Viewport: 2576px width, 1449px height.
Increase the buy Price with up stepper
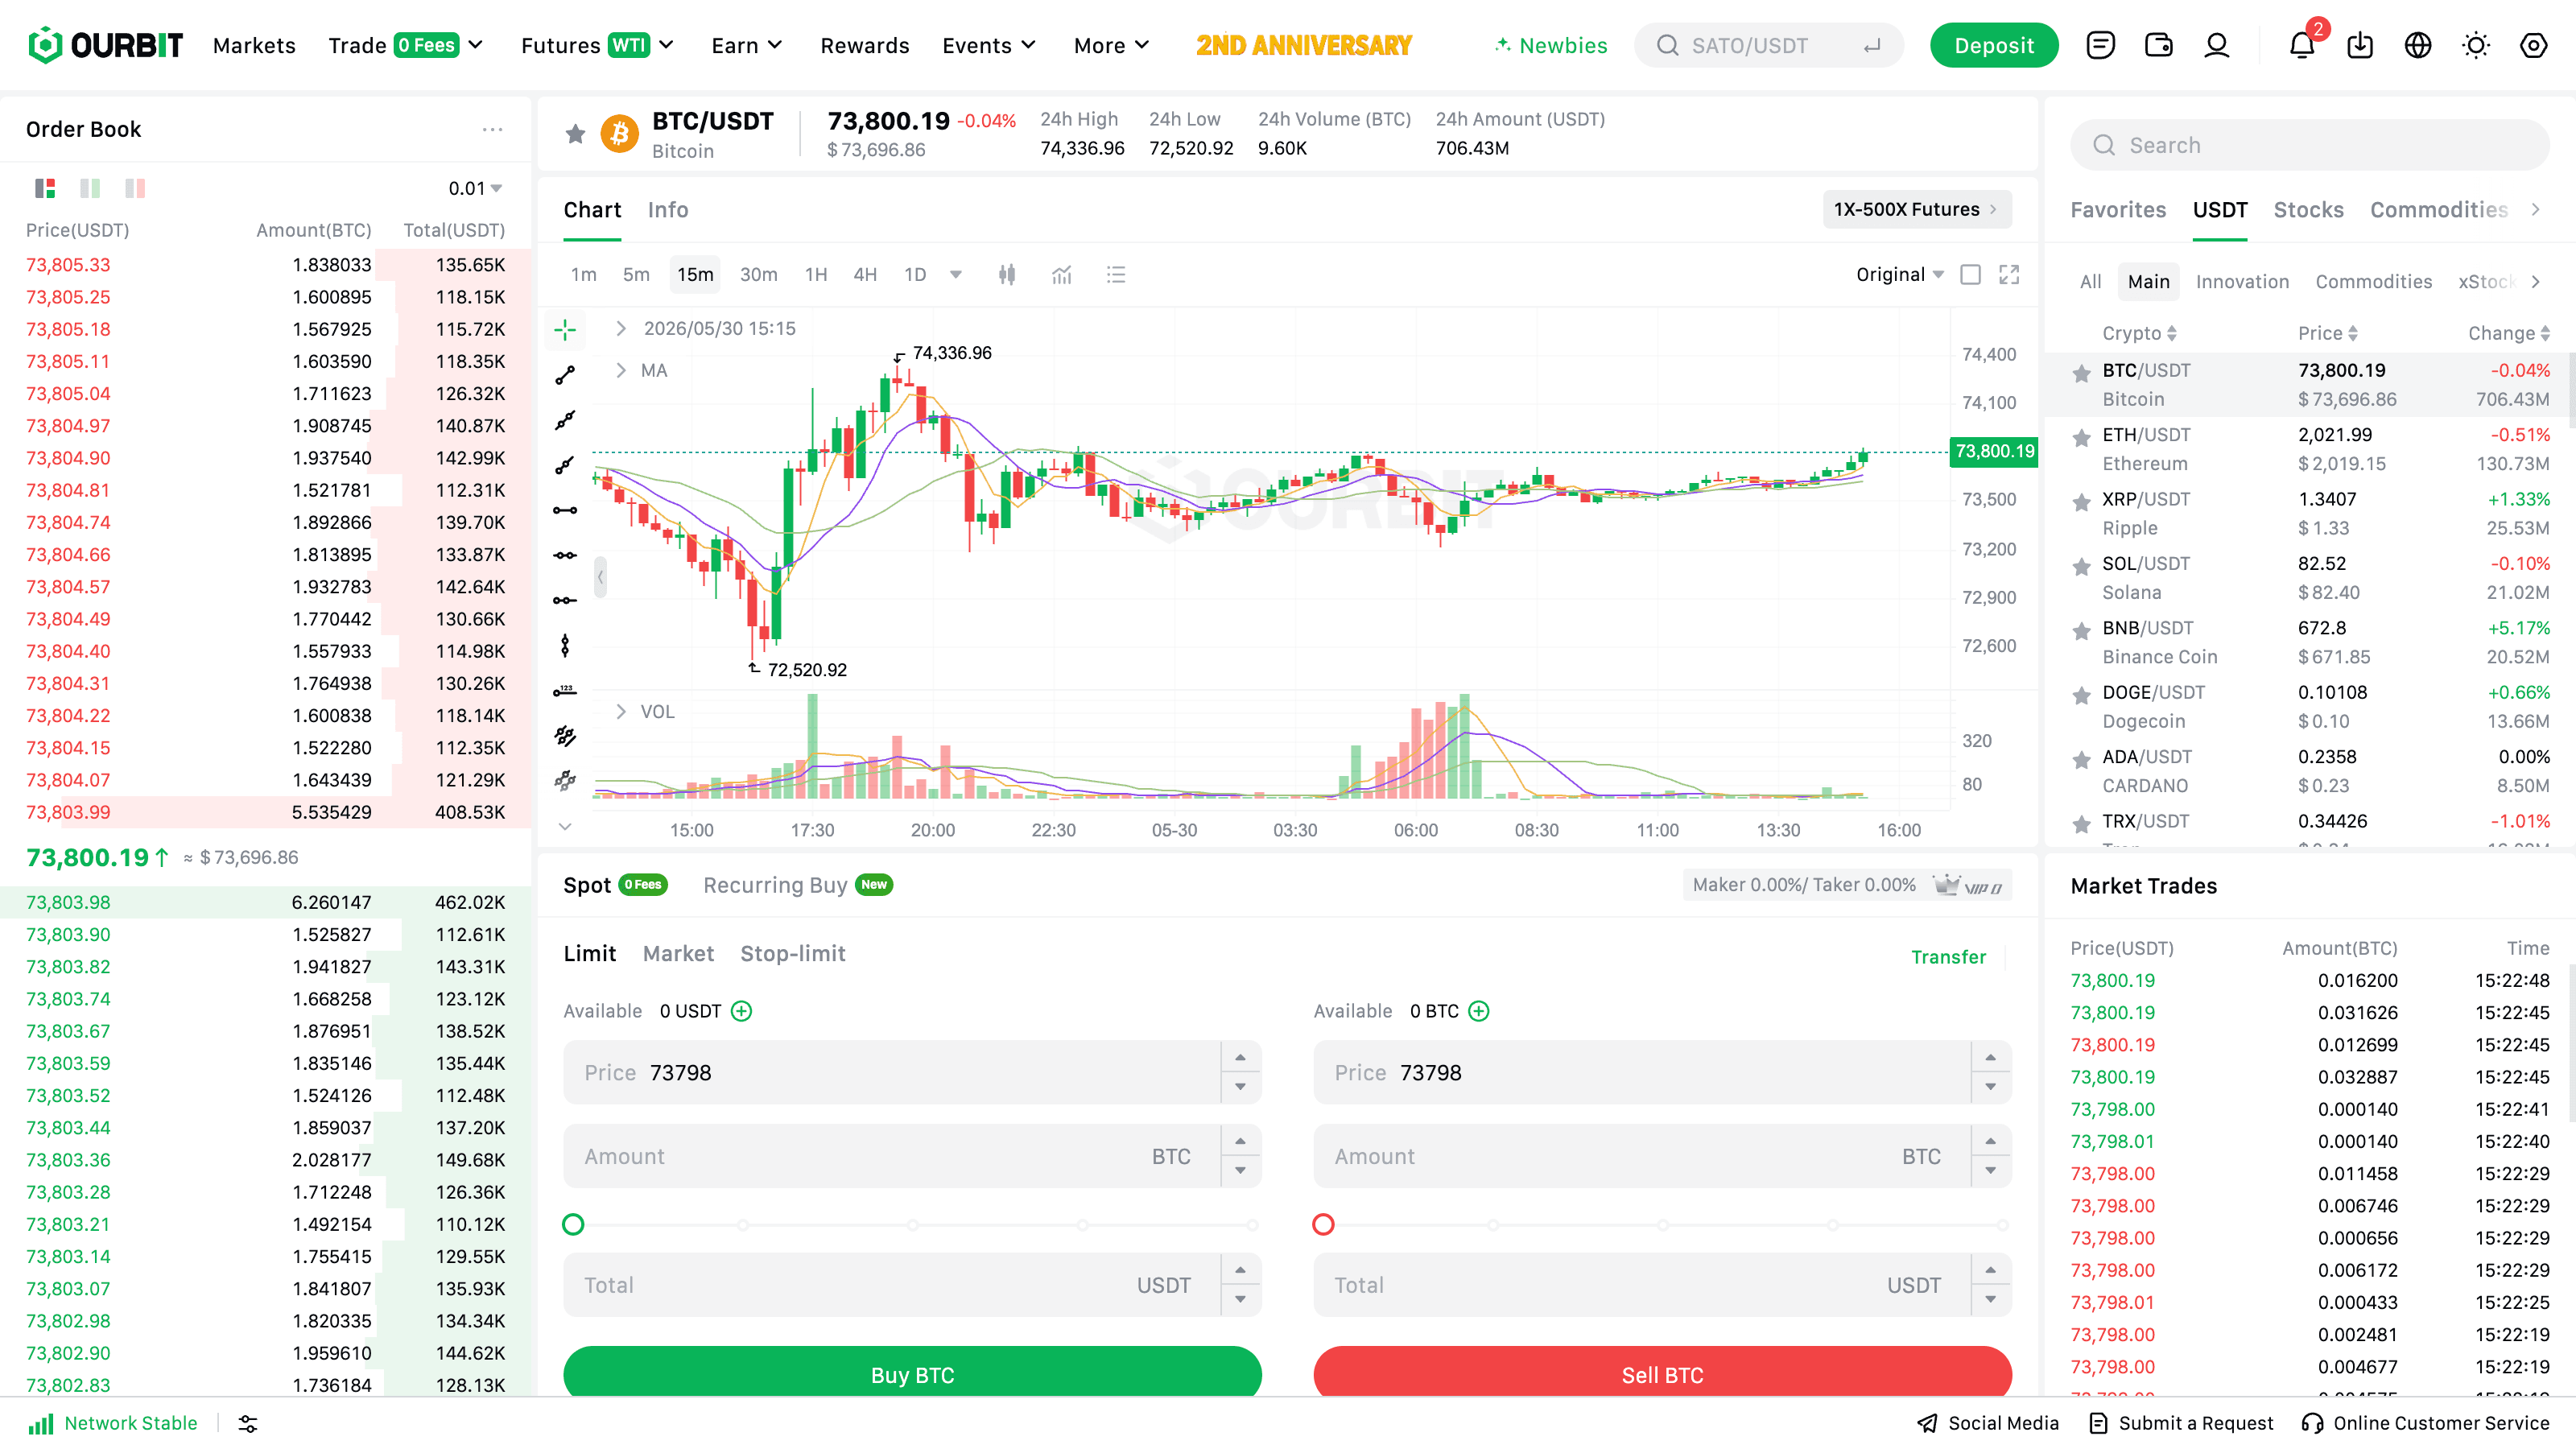[x=1240, y=1057]
